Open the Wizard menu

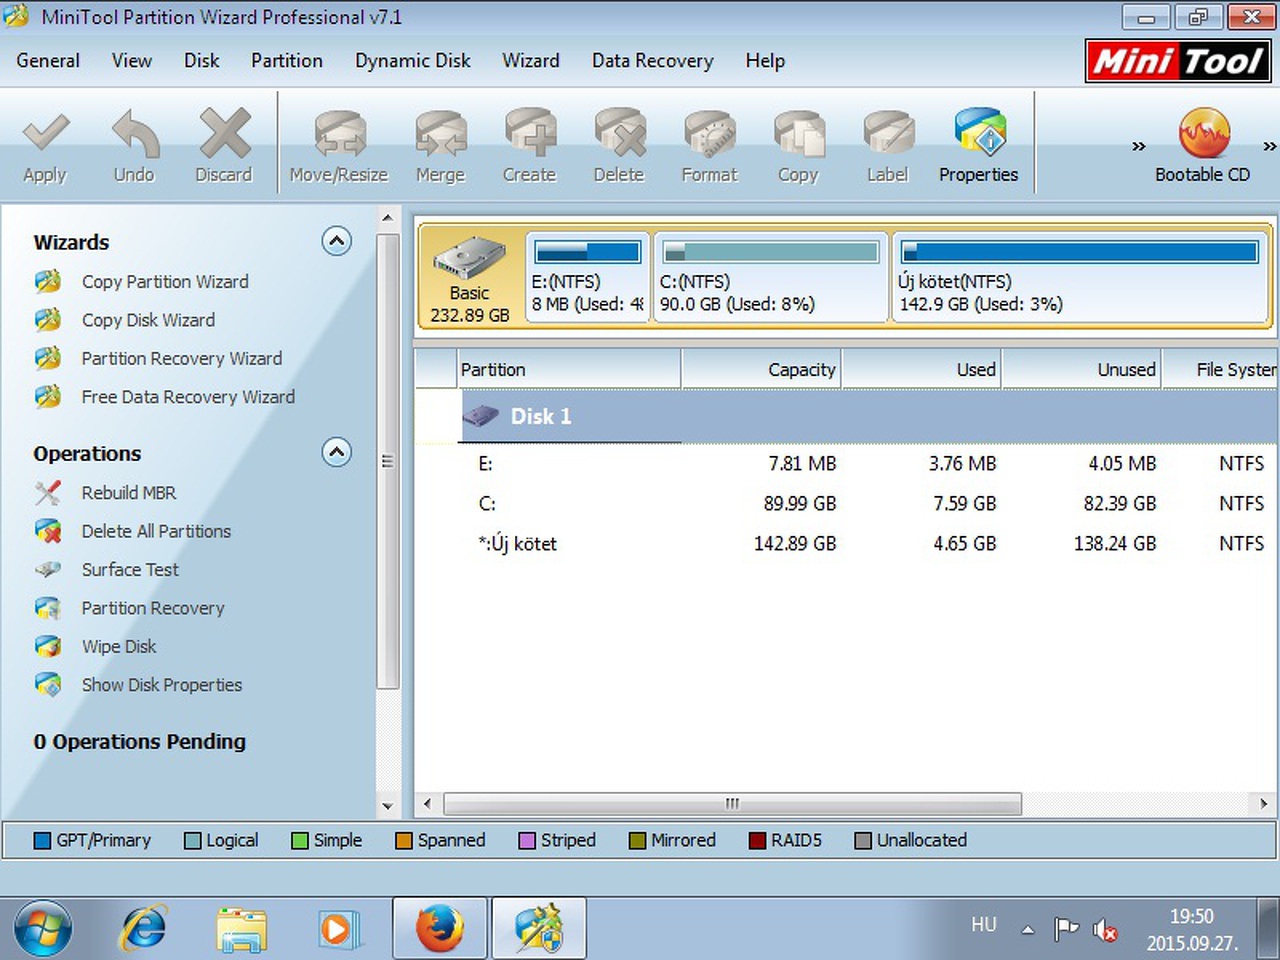click(x=531, y=61)
